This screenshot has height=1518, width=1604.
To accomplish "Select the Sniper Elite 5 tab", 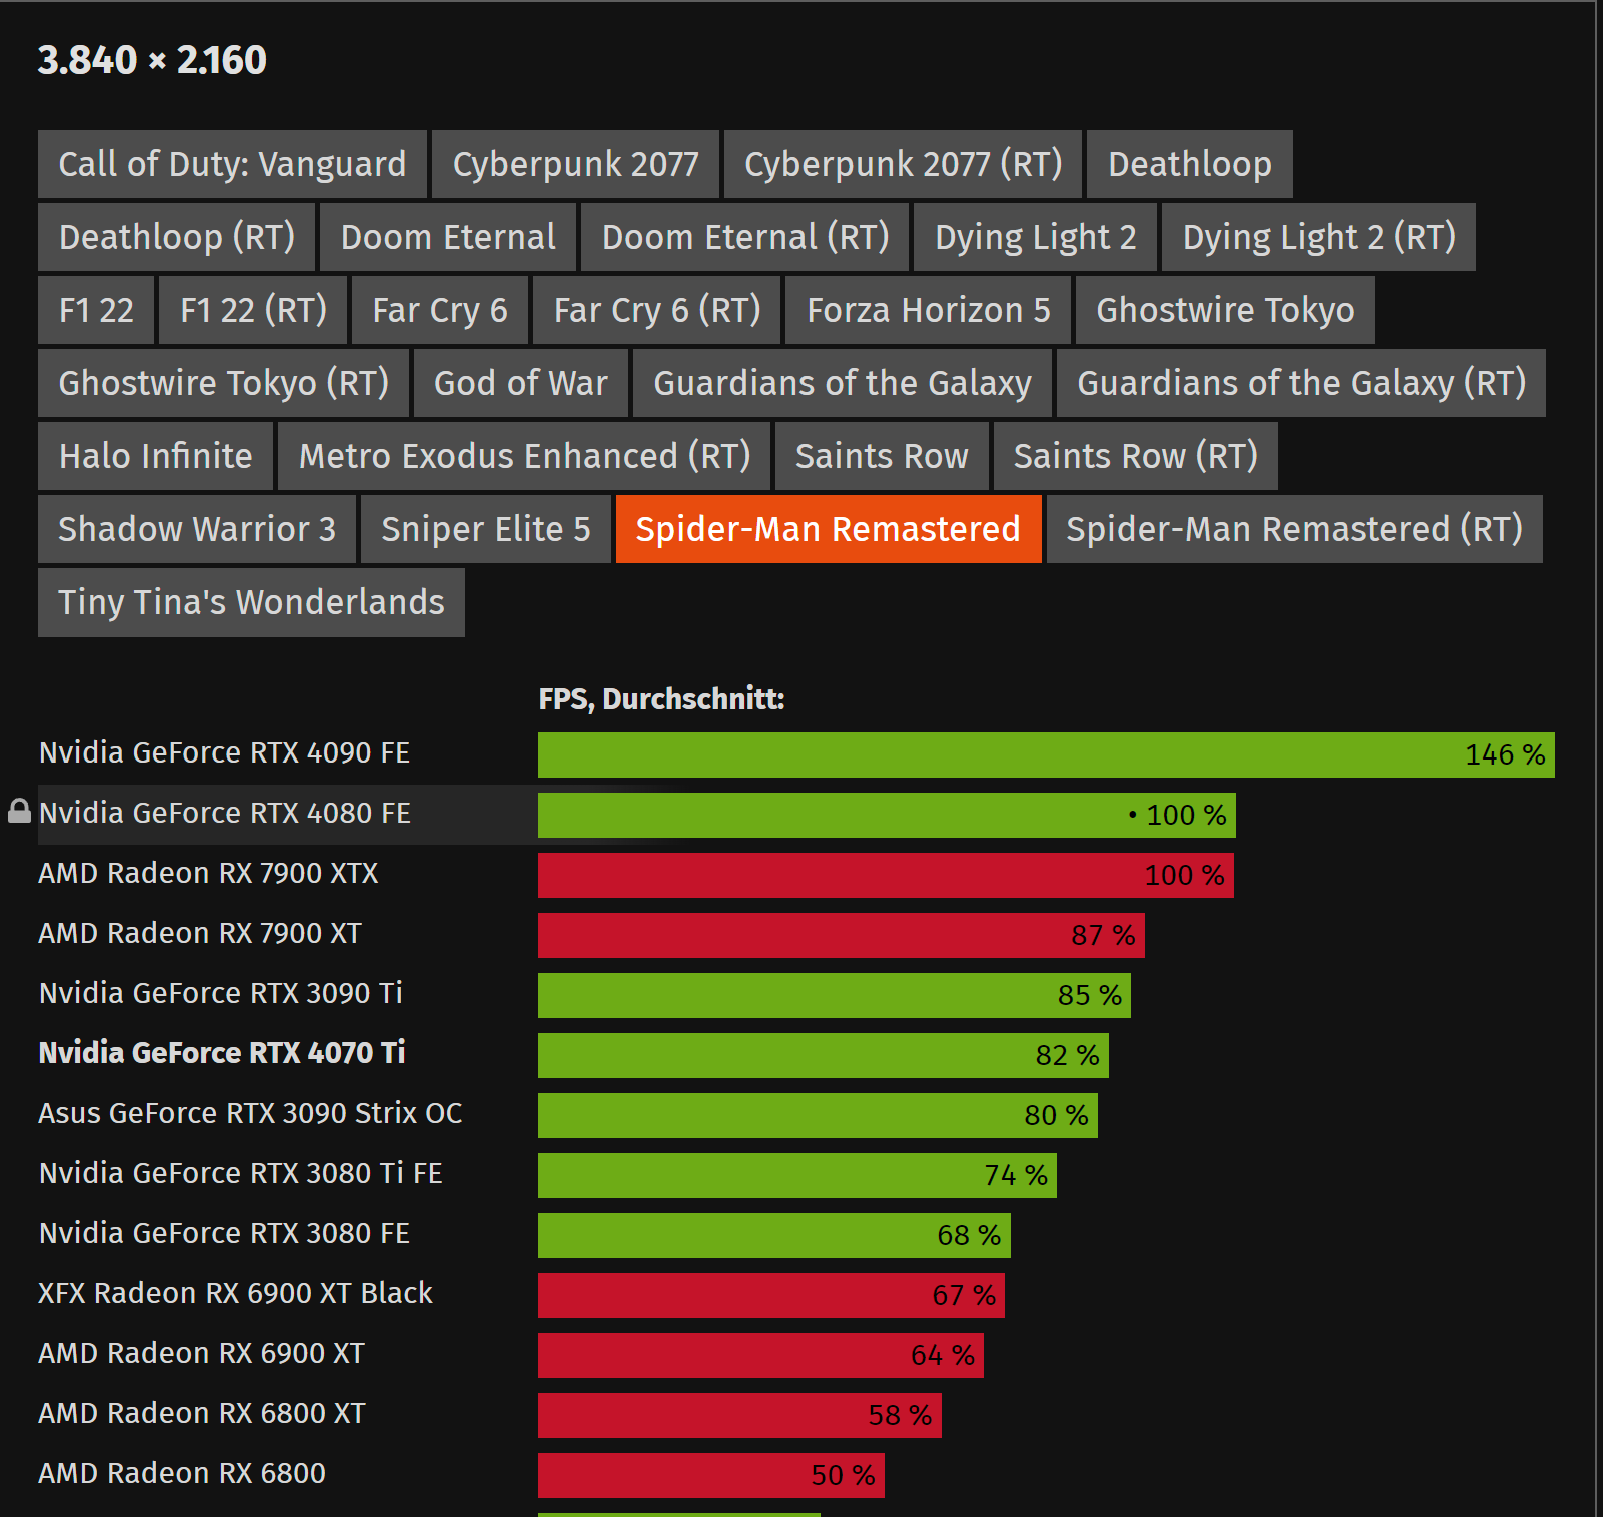I will coord(486,529).
